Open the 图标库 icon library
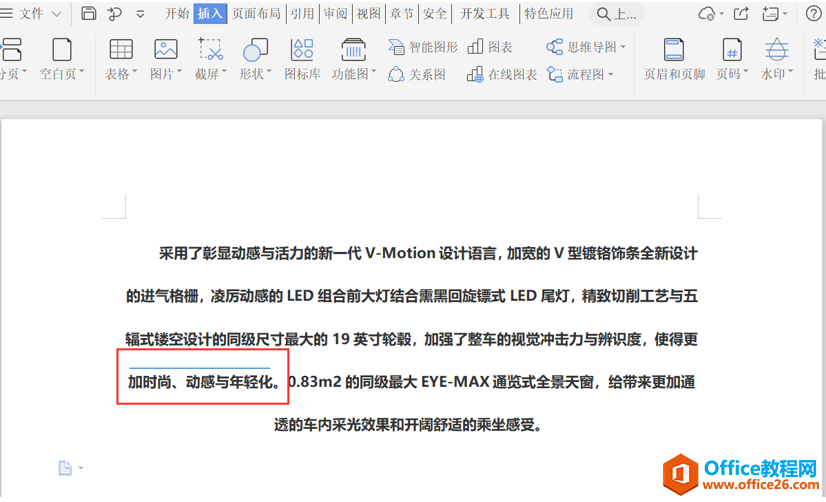 (x=302, y=58)
